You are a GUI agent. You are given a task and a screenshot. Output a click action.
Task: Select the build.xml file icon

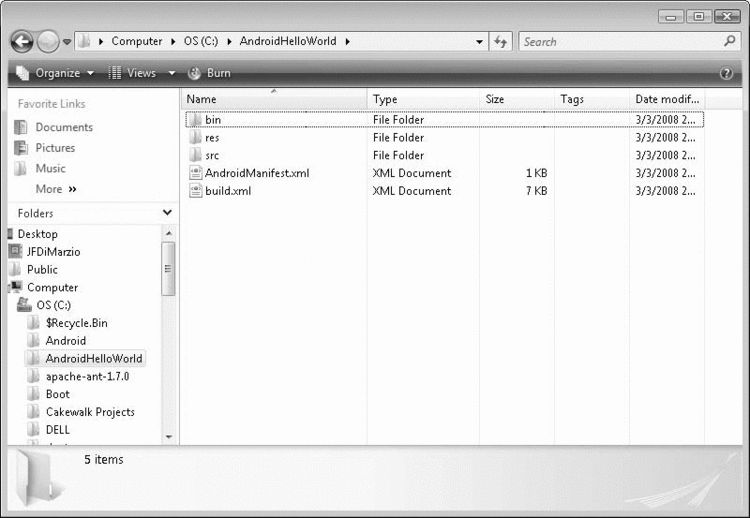[195, 191]
